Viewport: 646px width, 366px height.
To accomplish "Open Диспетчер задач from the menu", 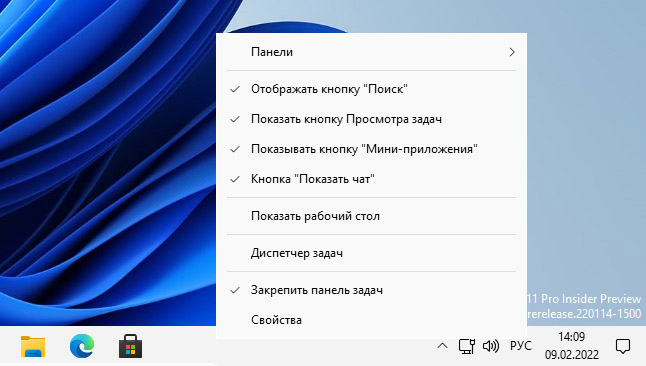I will (371, 253).
